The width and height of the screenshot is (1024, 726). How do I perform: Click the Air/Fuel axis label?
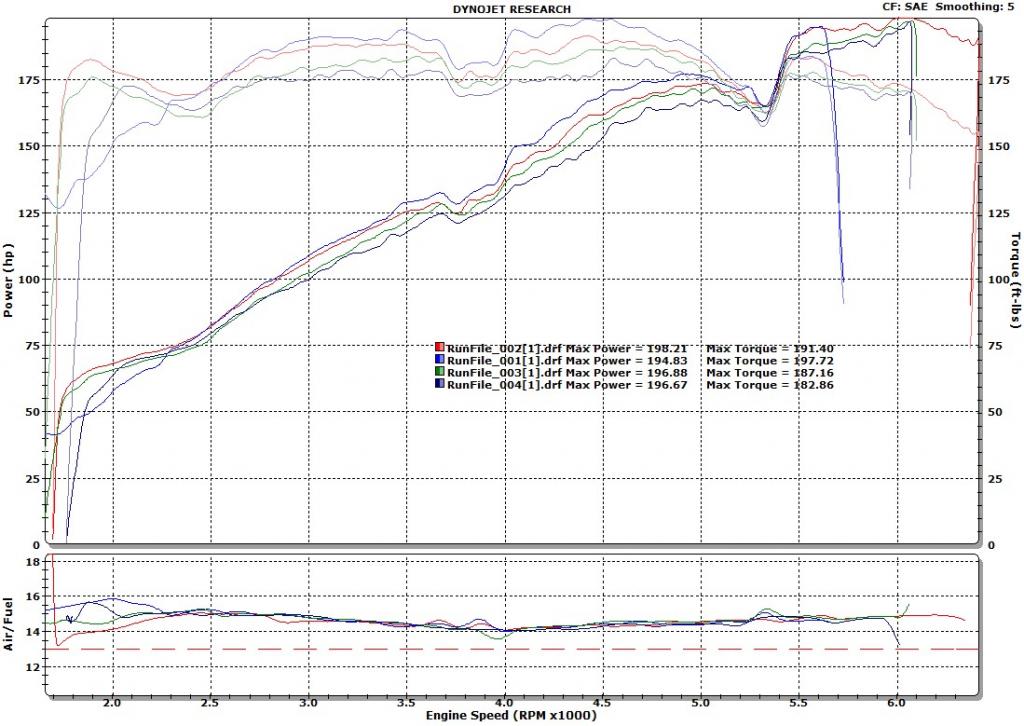[9, 622]
